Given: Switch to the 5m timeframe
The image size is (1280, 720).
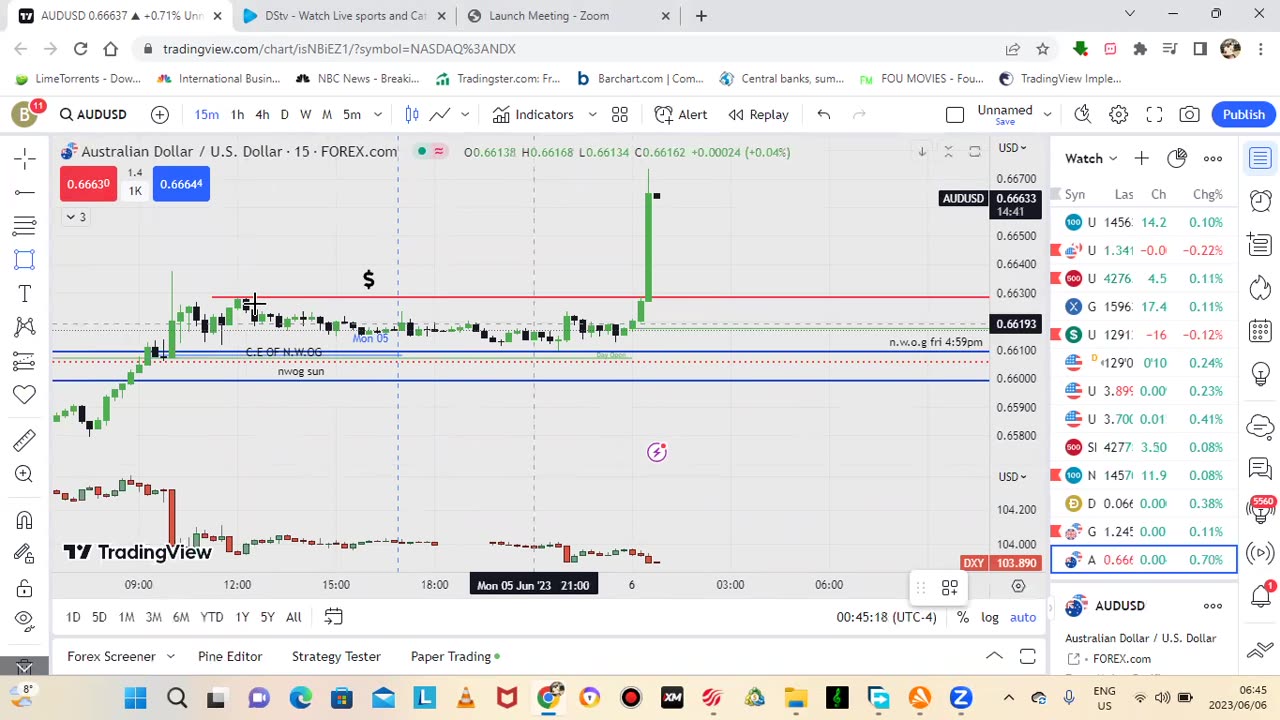Looking at the screenshot, I should point(352,114).
